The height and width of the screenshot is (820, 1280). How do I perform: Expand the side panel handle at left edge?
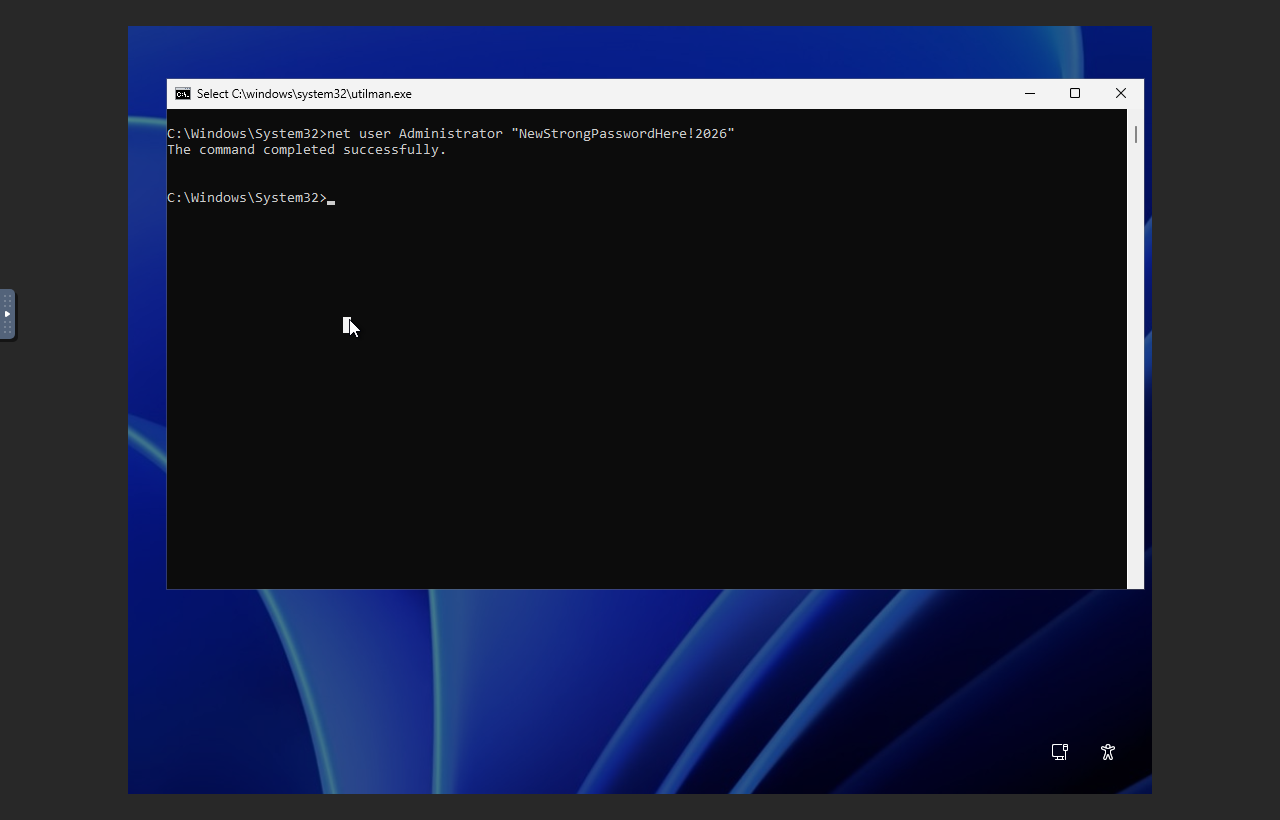click(x=7, y=314)
